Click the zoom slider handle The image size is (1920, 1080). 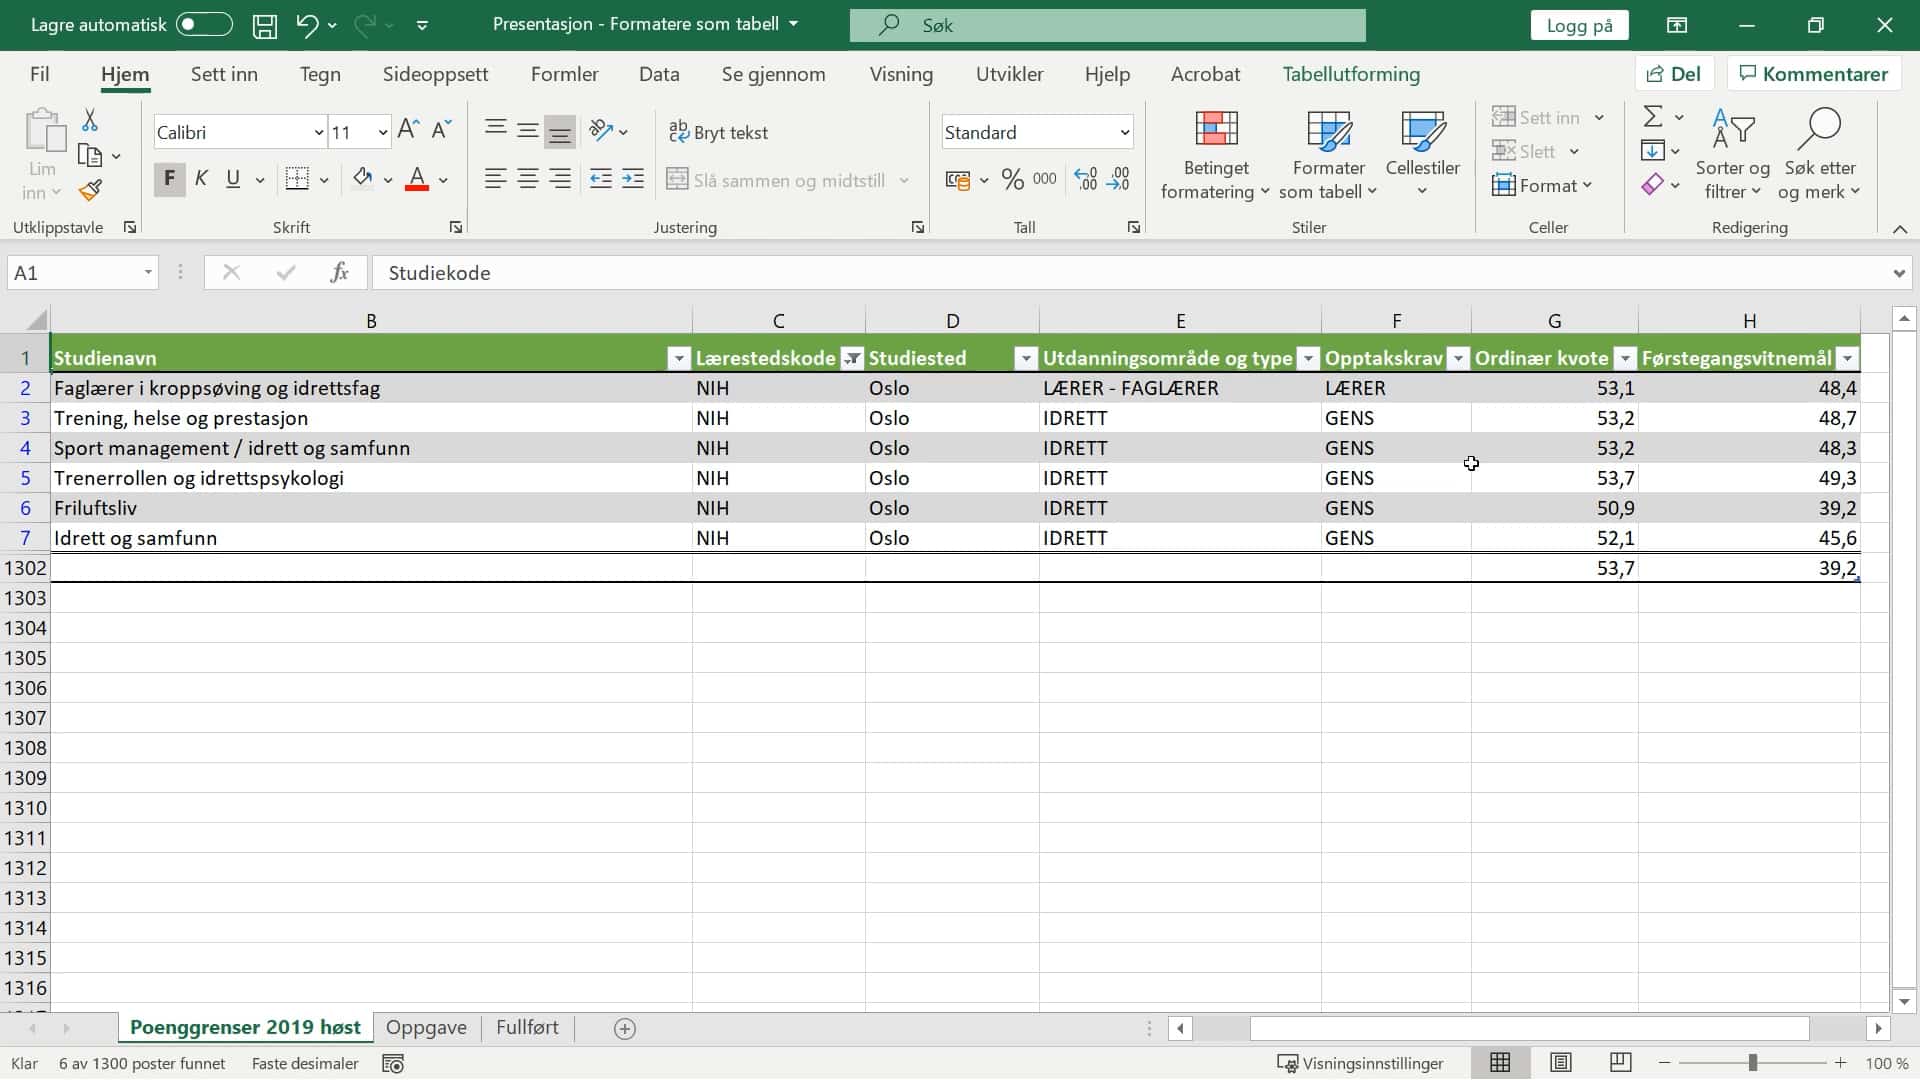click(1752, 1063)
